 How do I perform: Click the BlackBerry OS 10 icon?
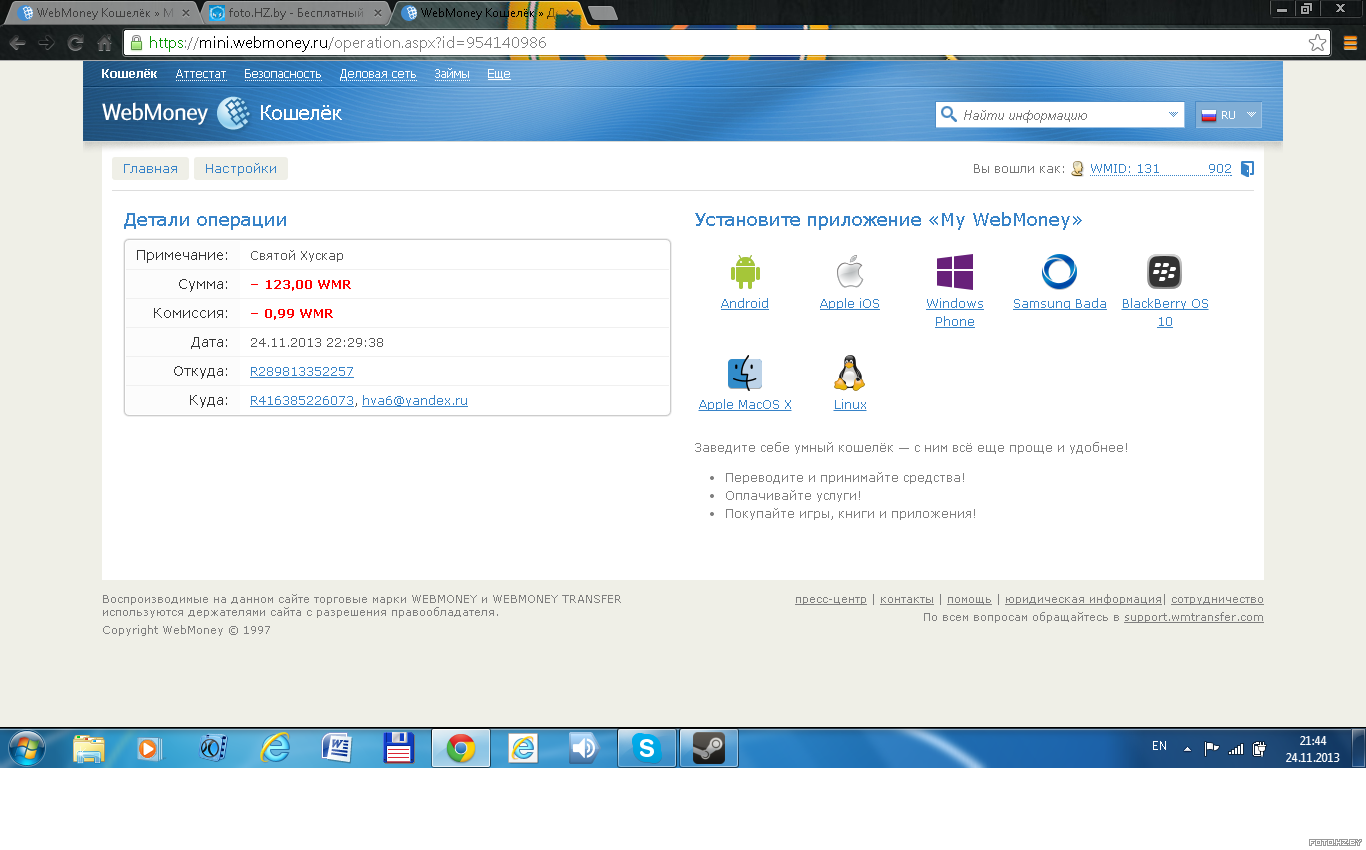pos(1164,272)
